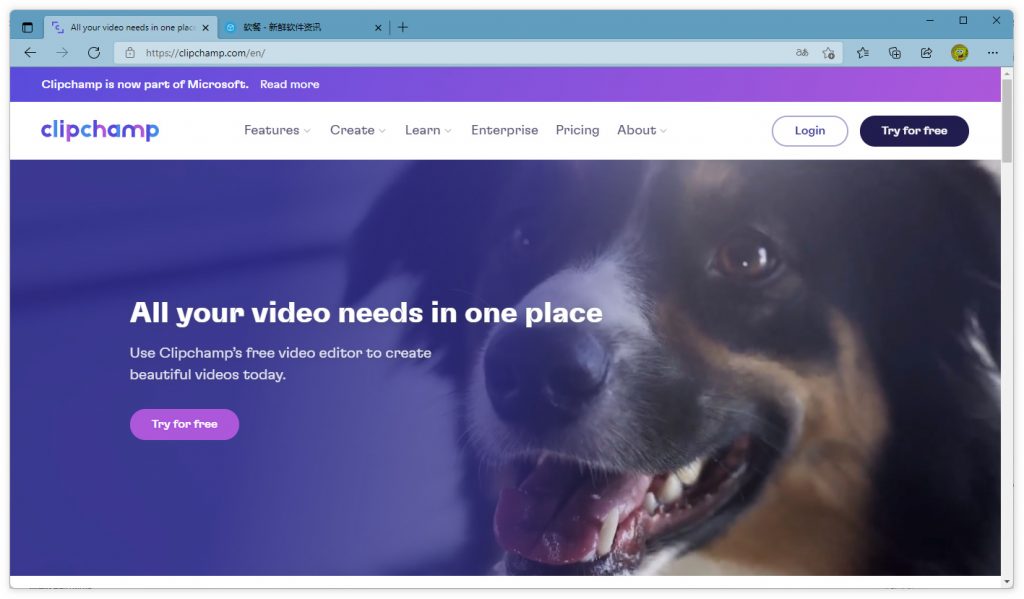Open the browser settings ellipsis menu
The height and width of the screenshot is (599, 1024).
pyautogui.click(x=992, y=53)
